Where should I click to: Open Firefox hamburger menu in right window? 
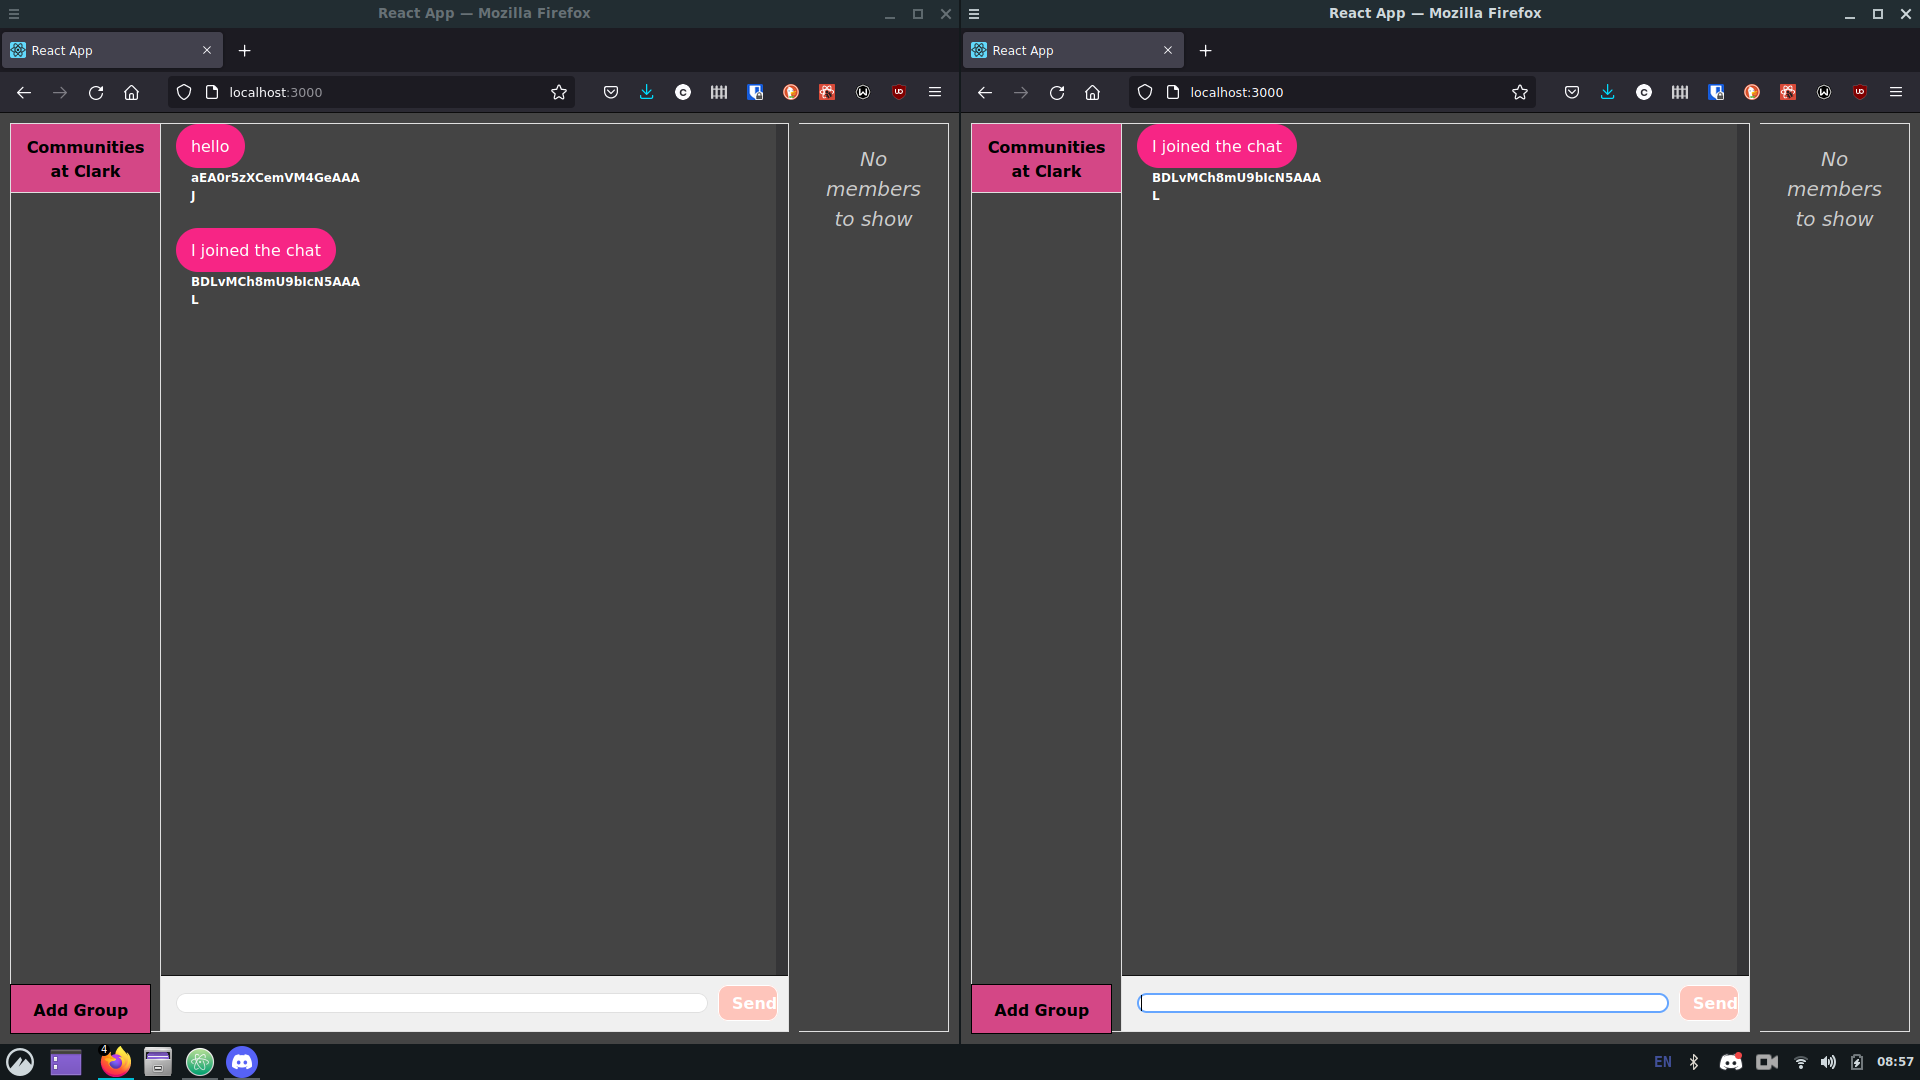coord(1895,92)
